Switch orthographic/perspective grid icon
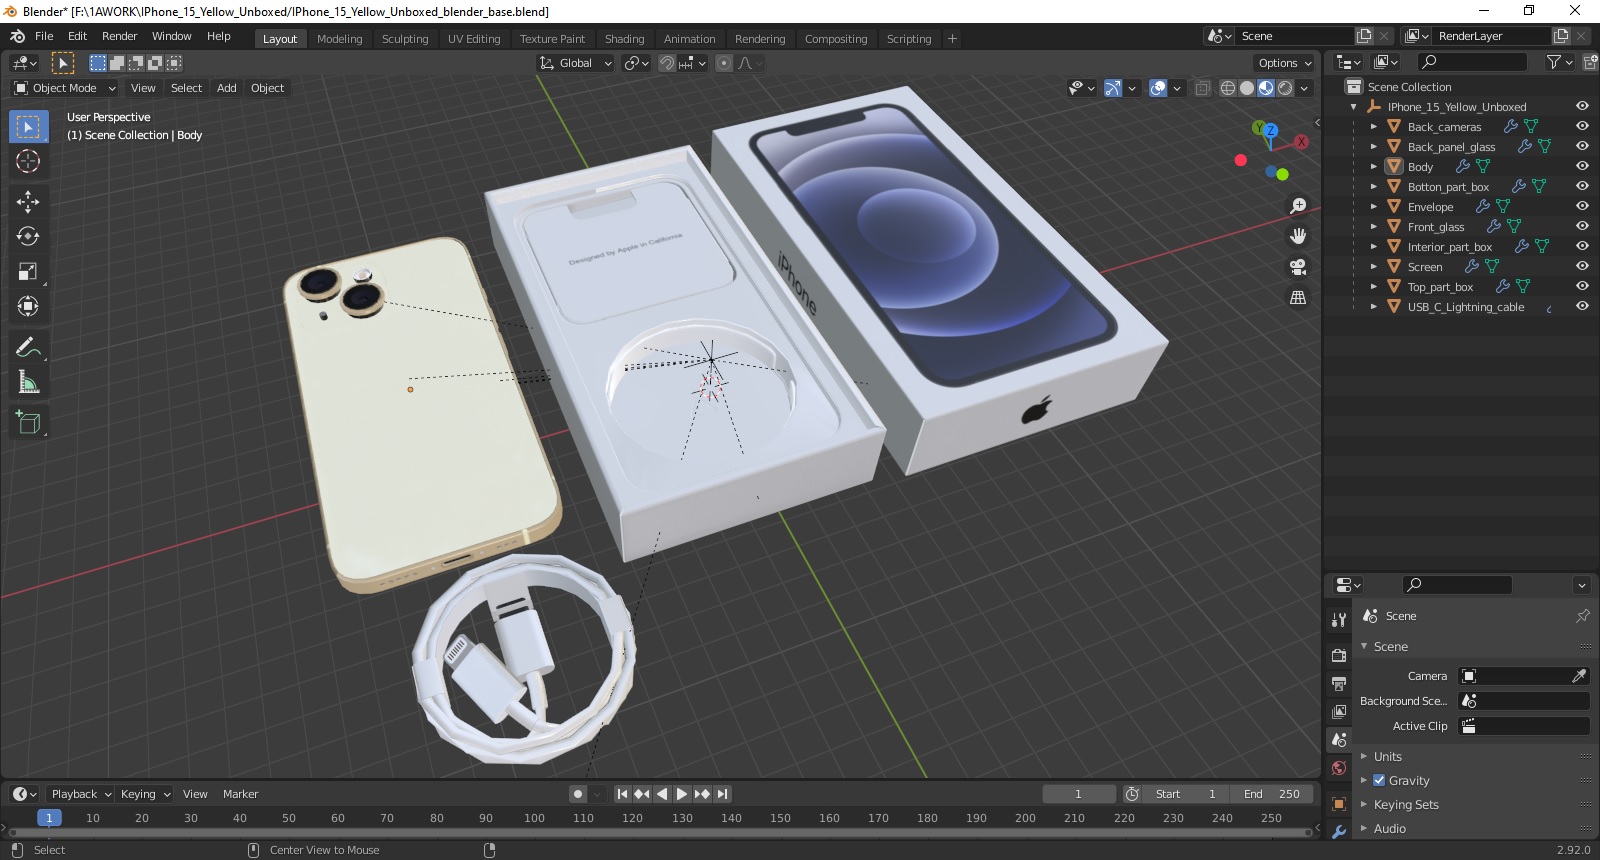Viewport: 1600px width, 860px height. [x=1298, y=298]
